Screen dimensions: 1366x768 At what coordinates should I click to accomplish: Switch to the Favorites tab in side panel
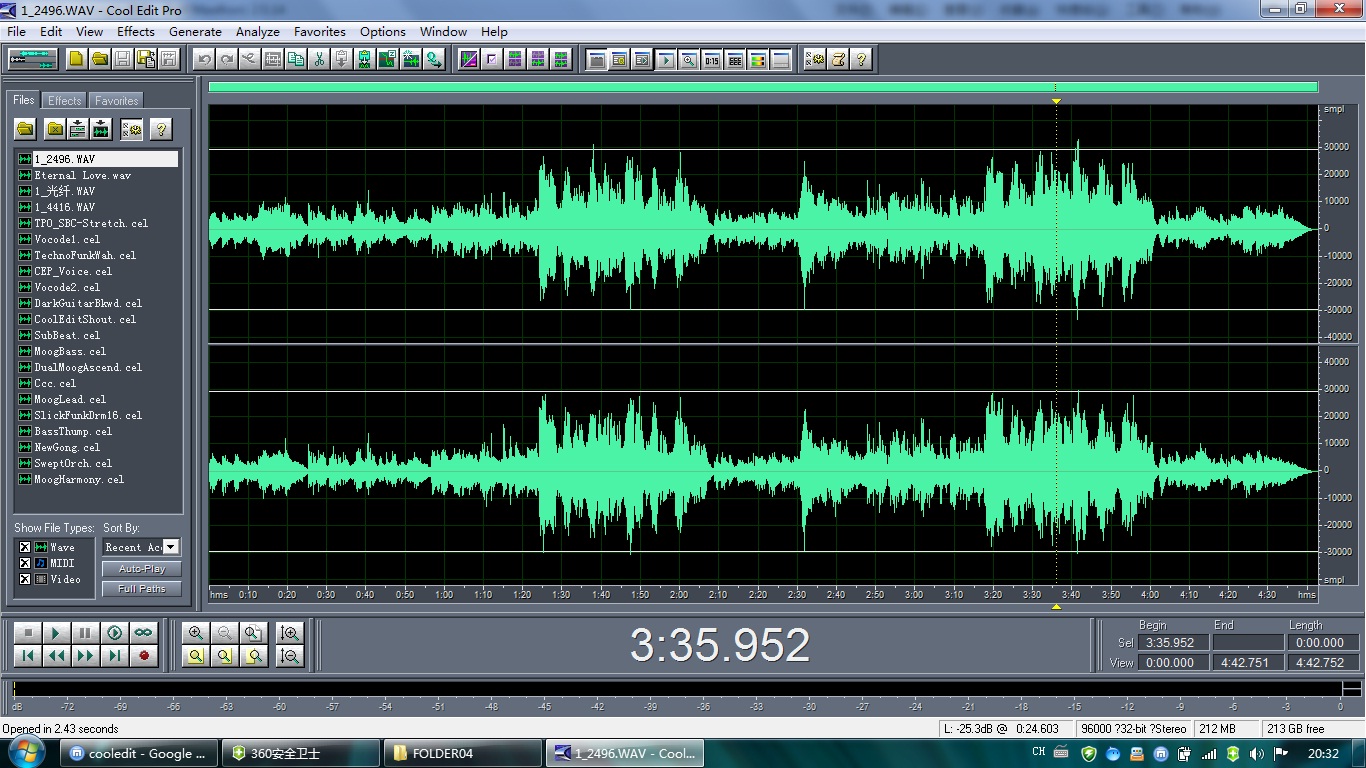[116, 100]
